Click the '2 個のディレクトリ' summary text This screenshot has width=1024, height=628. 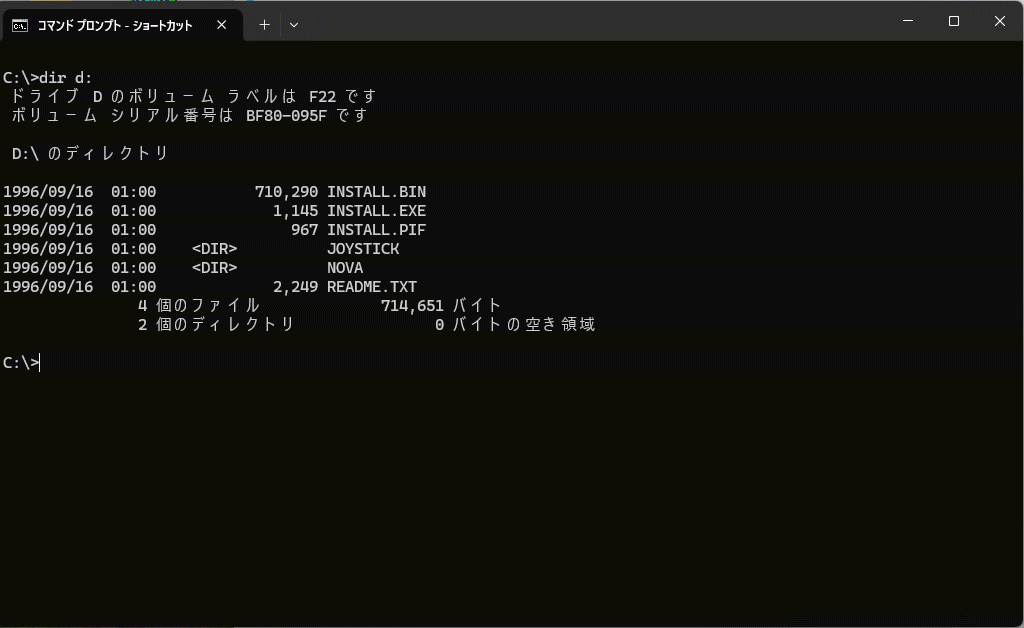tap(217, 324)
